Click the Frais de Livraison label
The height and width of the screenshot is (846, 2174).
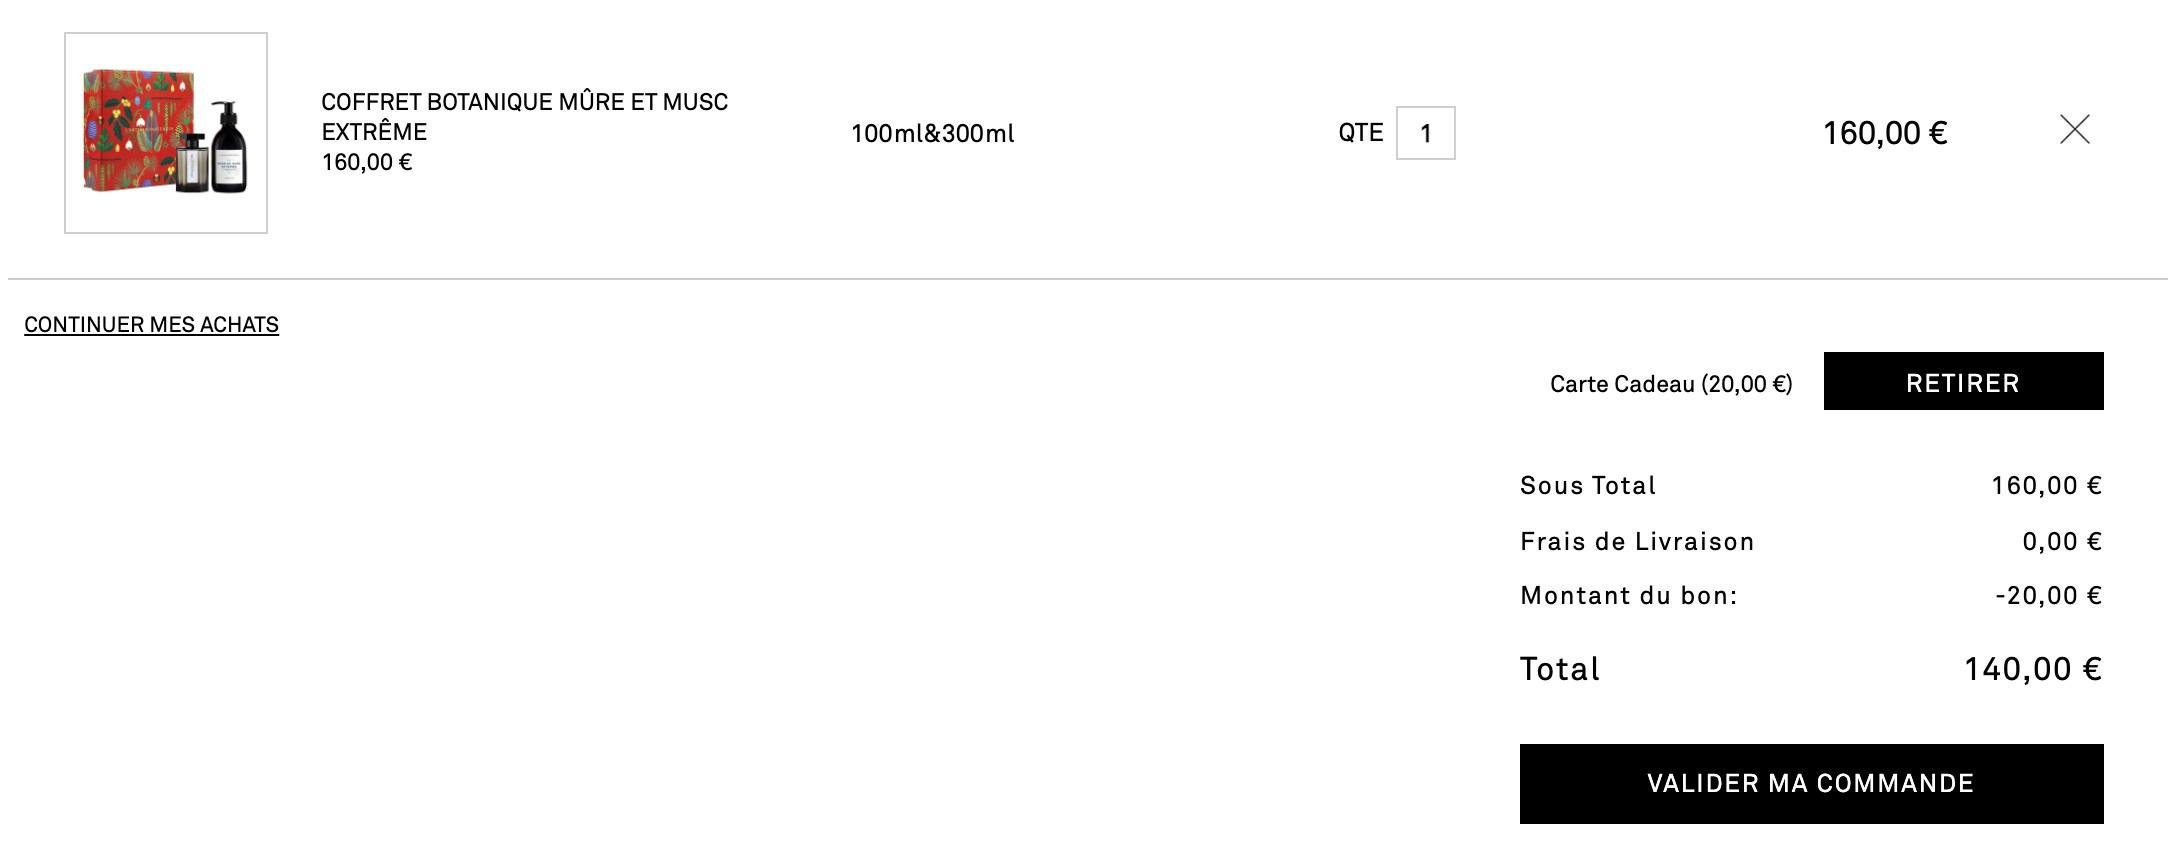1636,542
